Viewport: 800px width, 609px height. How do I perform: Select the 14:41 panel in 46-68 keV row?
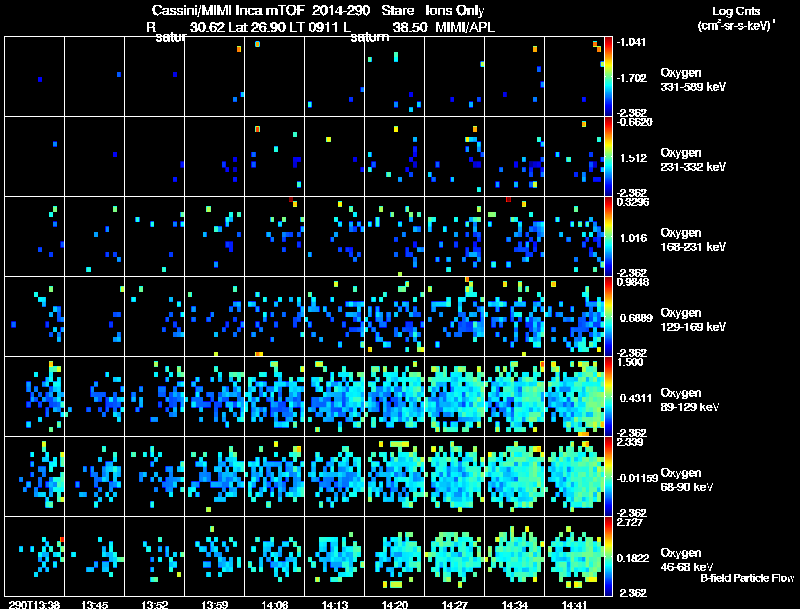tap(574, 556)
